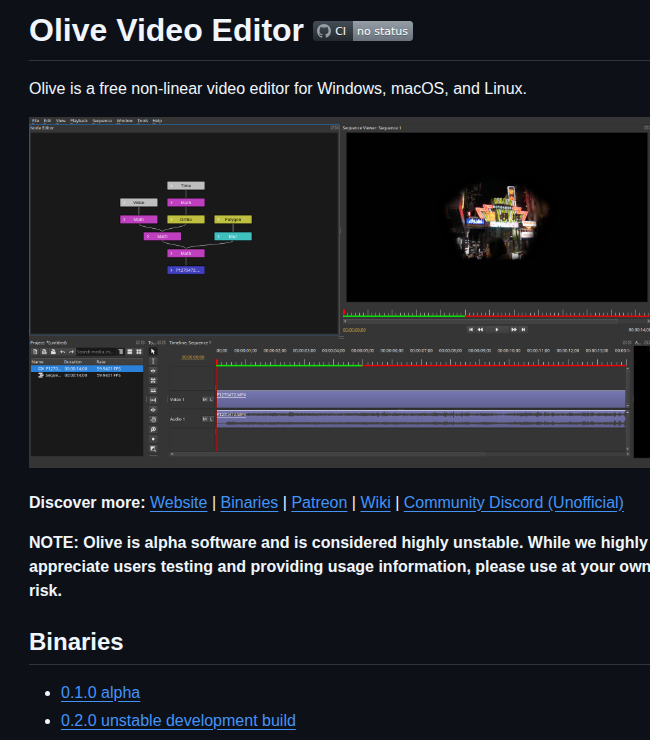Viewport: 650px width, 740px height.
Task: Open the Edit menu in the screenshot
Action: (x=47, y=121)
